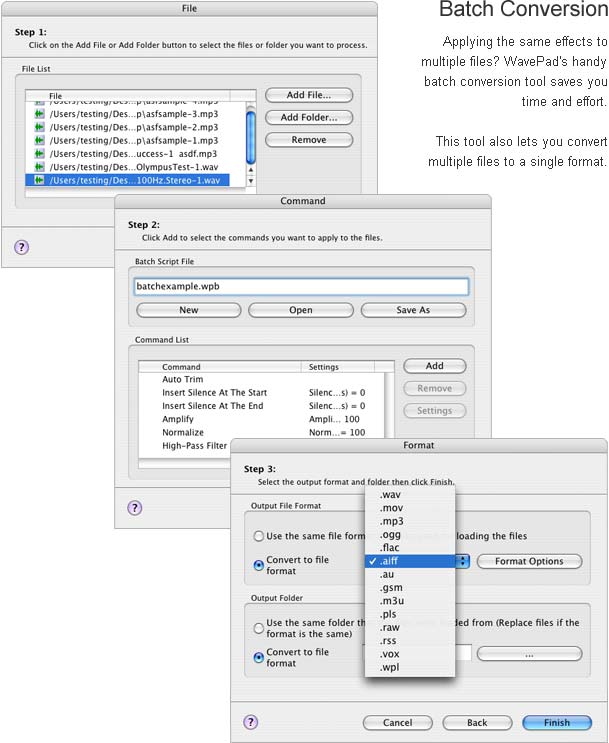This screenshot has height=743, width=609.
Task: Select the High-Pass Filter command row
Action: point(185,445)
